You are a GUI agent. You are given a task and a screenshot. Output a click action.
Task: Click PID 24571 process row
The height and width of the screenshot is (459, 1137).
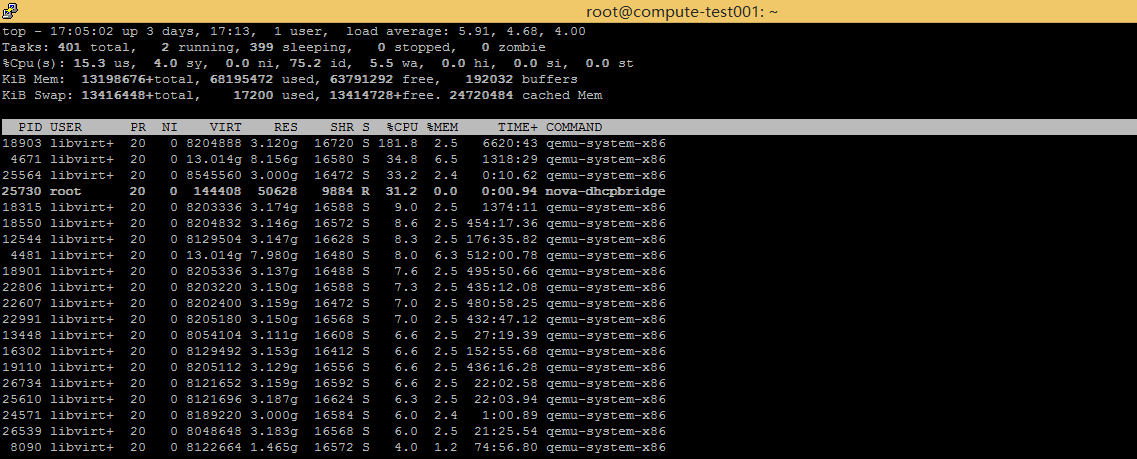(334, 415)
